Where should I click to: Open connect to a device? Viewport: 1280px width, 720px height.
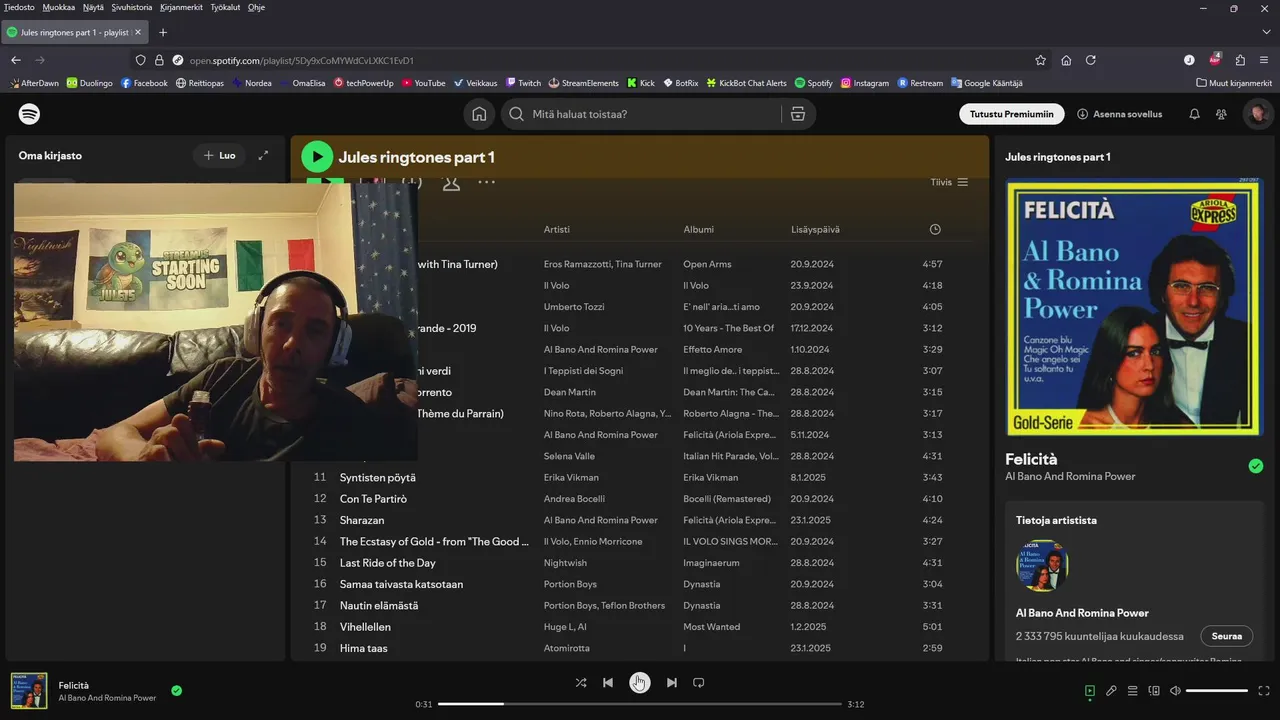(1154, 691)
